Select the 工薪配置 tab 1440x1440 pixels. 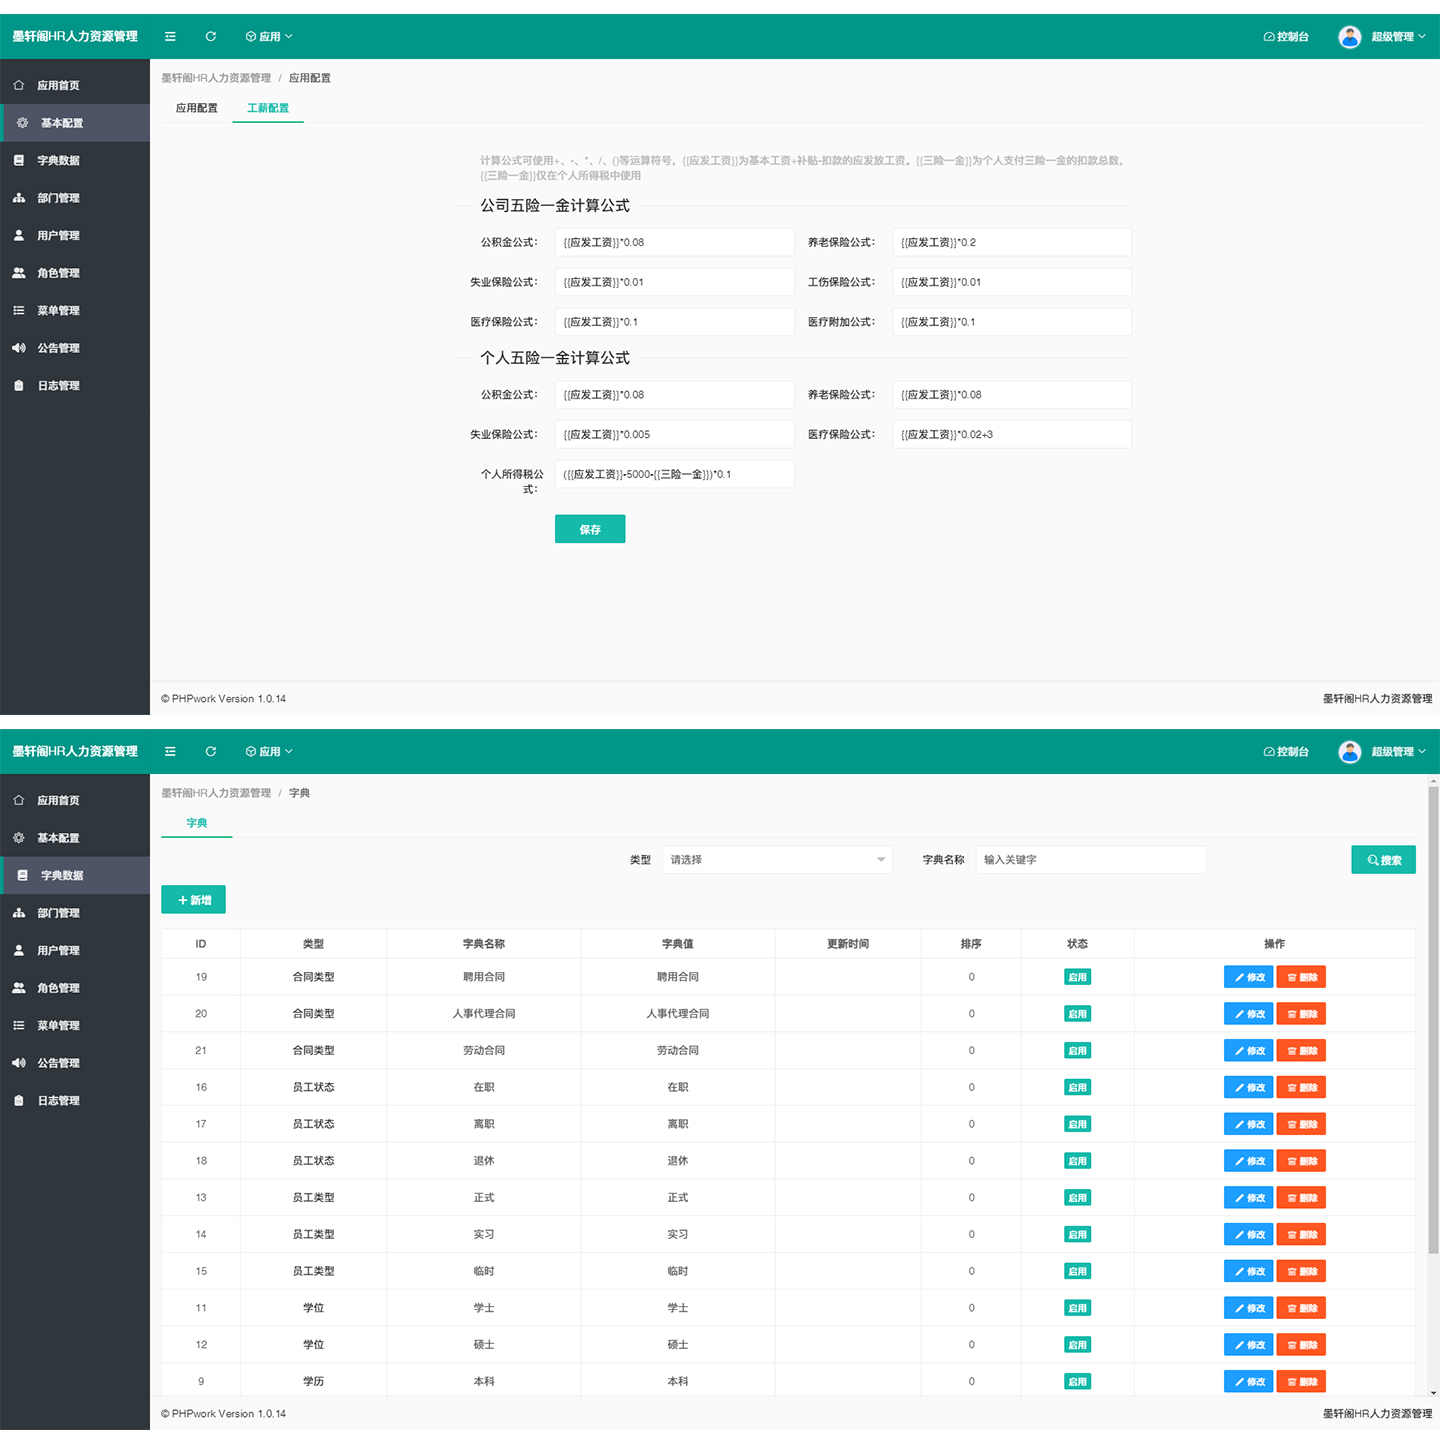[x=268, y=108]
